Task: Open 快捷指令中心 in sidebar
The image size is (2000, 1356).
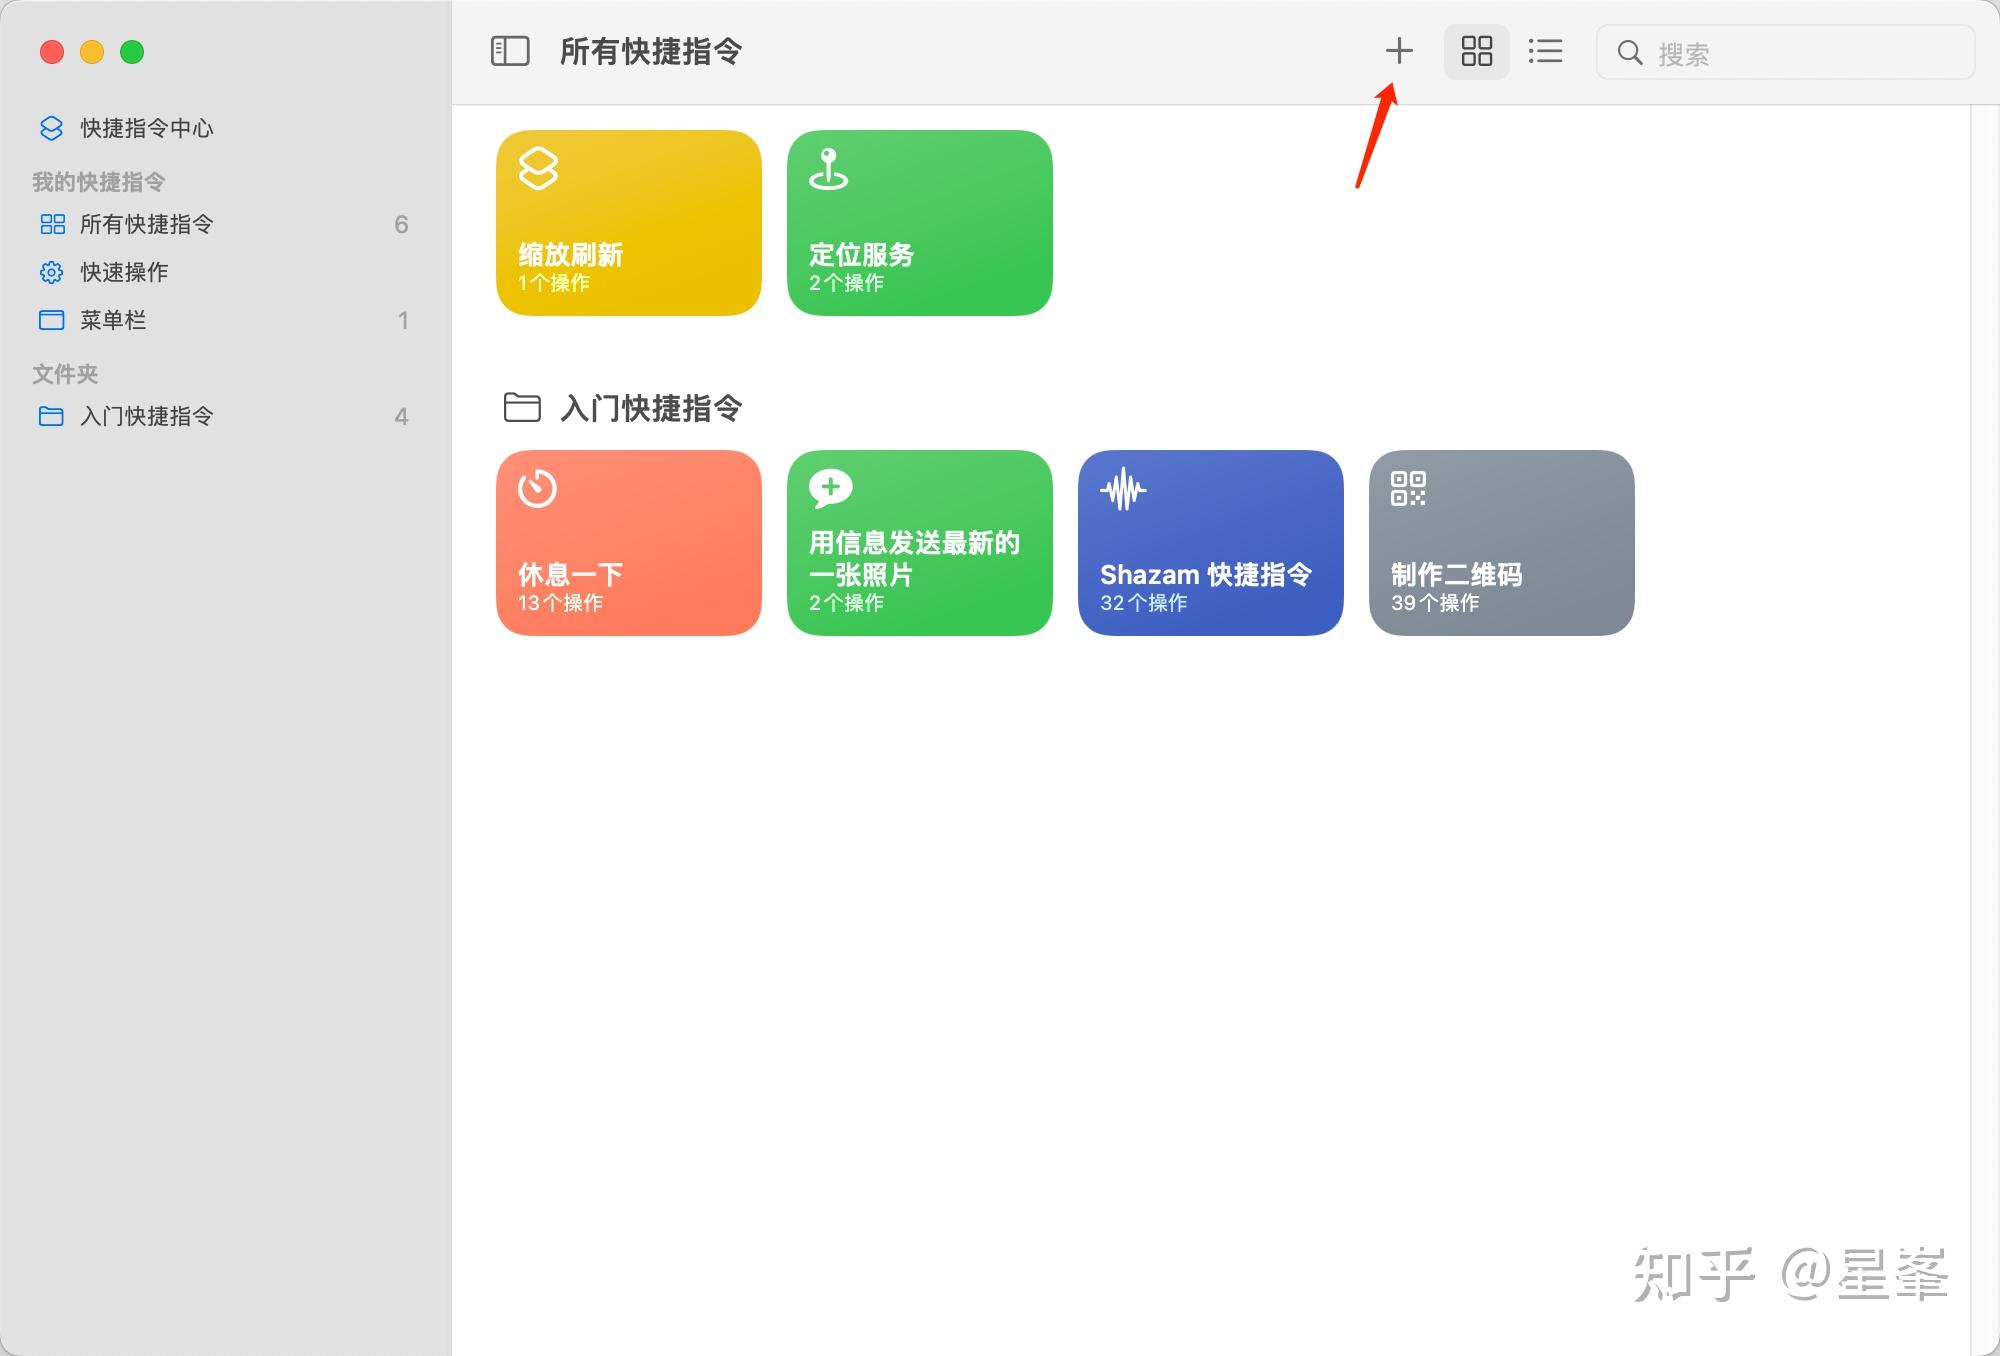Action: [x=146, y=128]
